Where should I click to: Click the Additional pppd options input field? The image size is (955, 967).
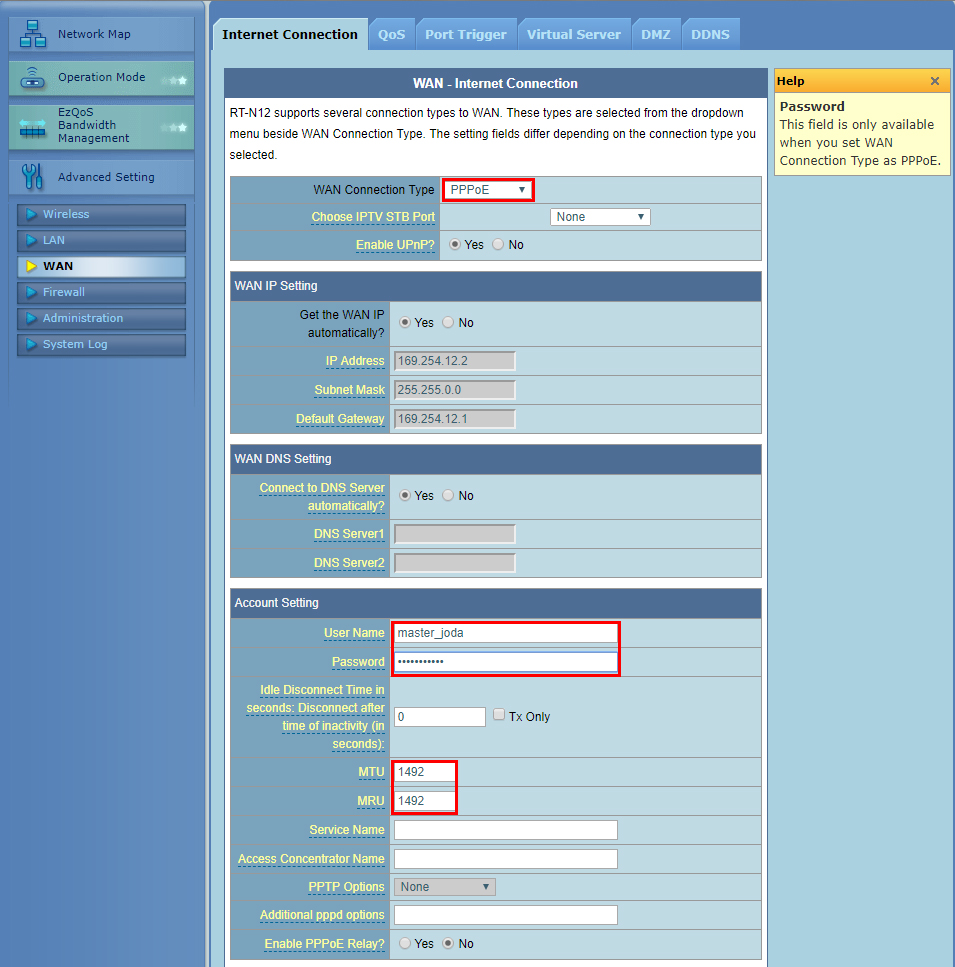506,915
